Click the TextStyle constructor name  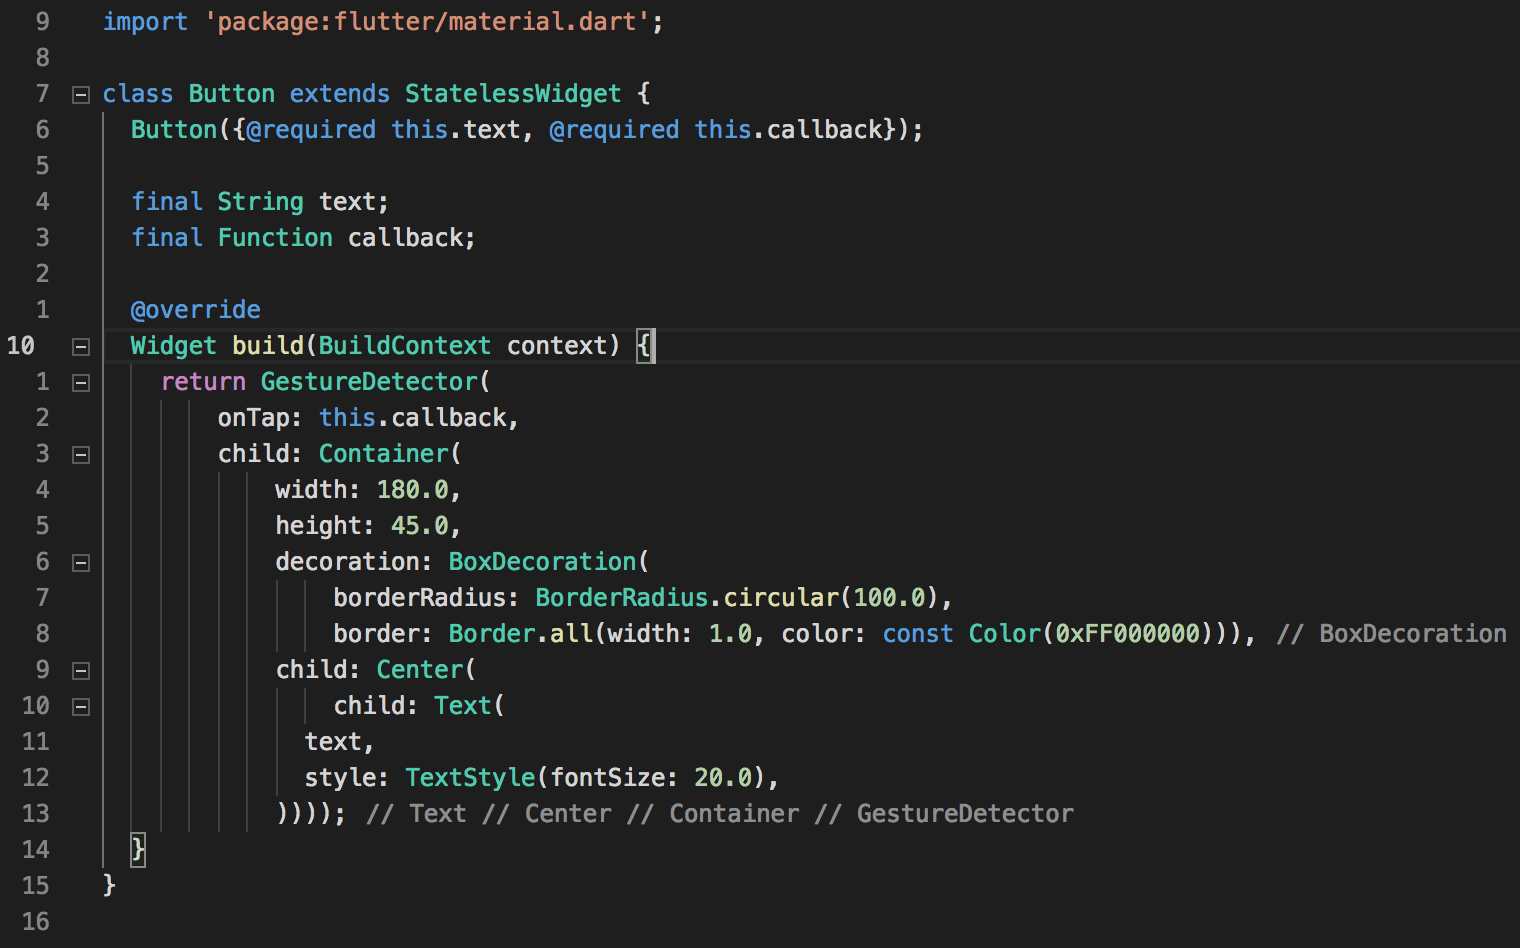(470, 778)
